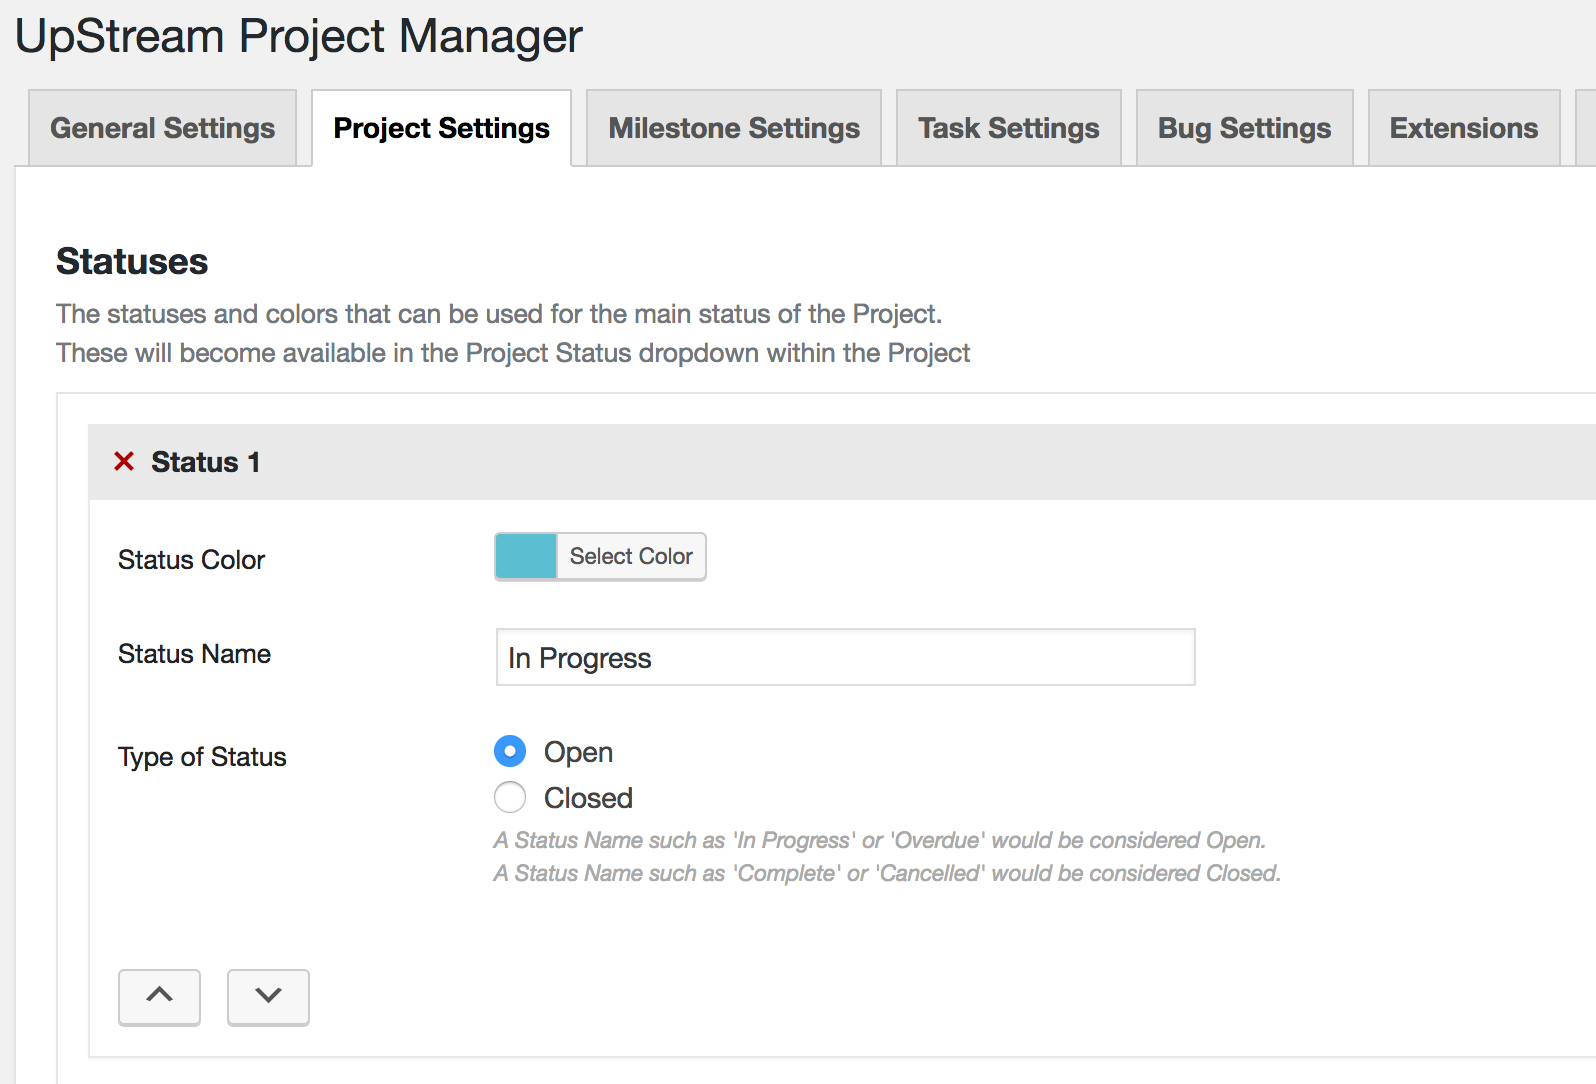Open the Bug Settings tab

[x=1244, y=128]
